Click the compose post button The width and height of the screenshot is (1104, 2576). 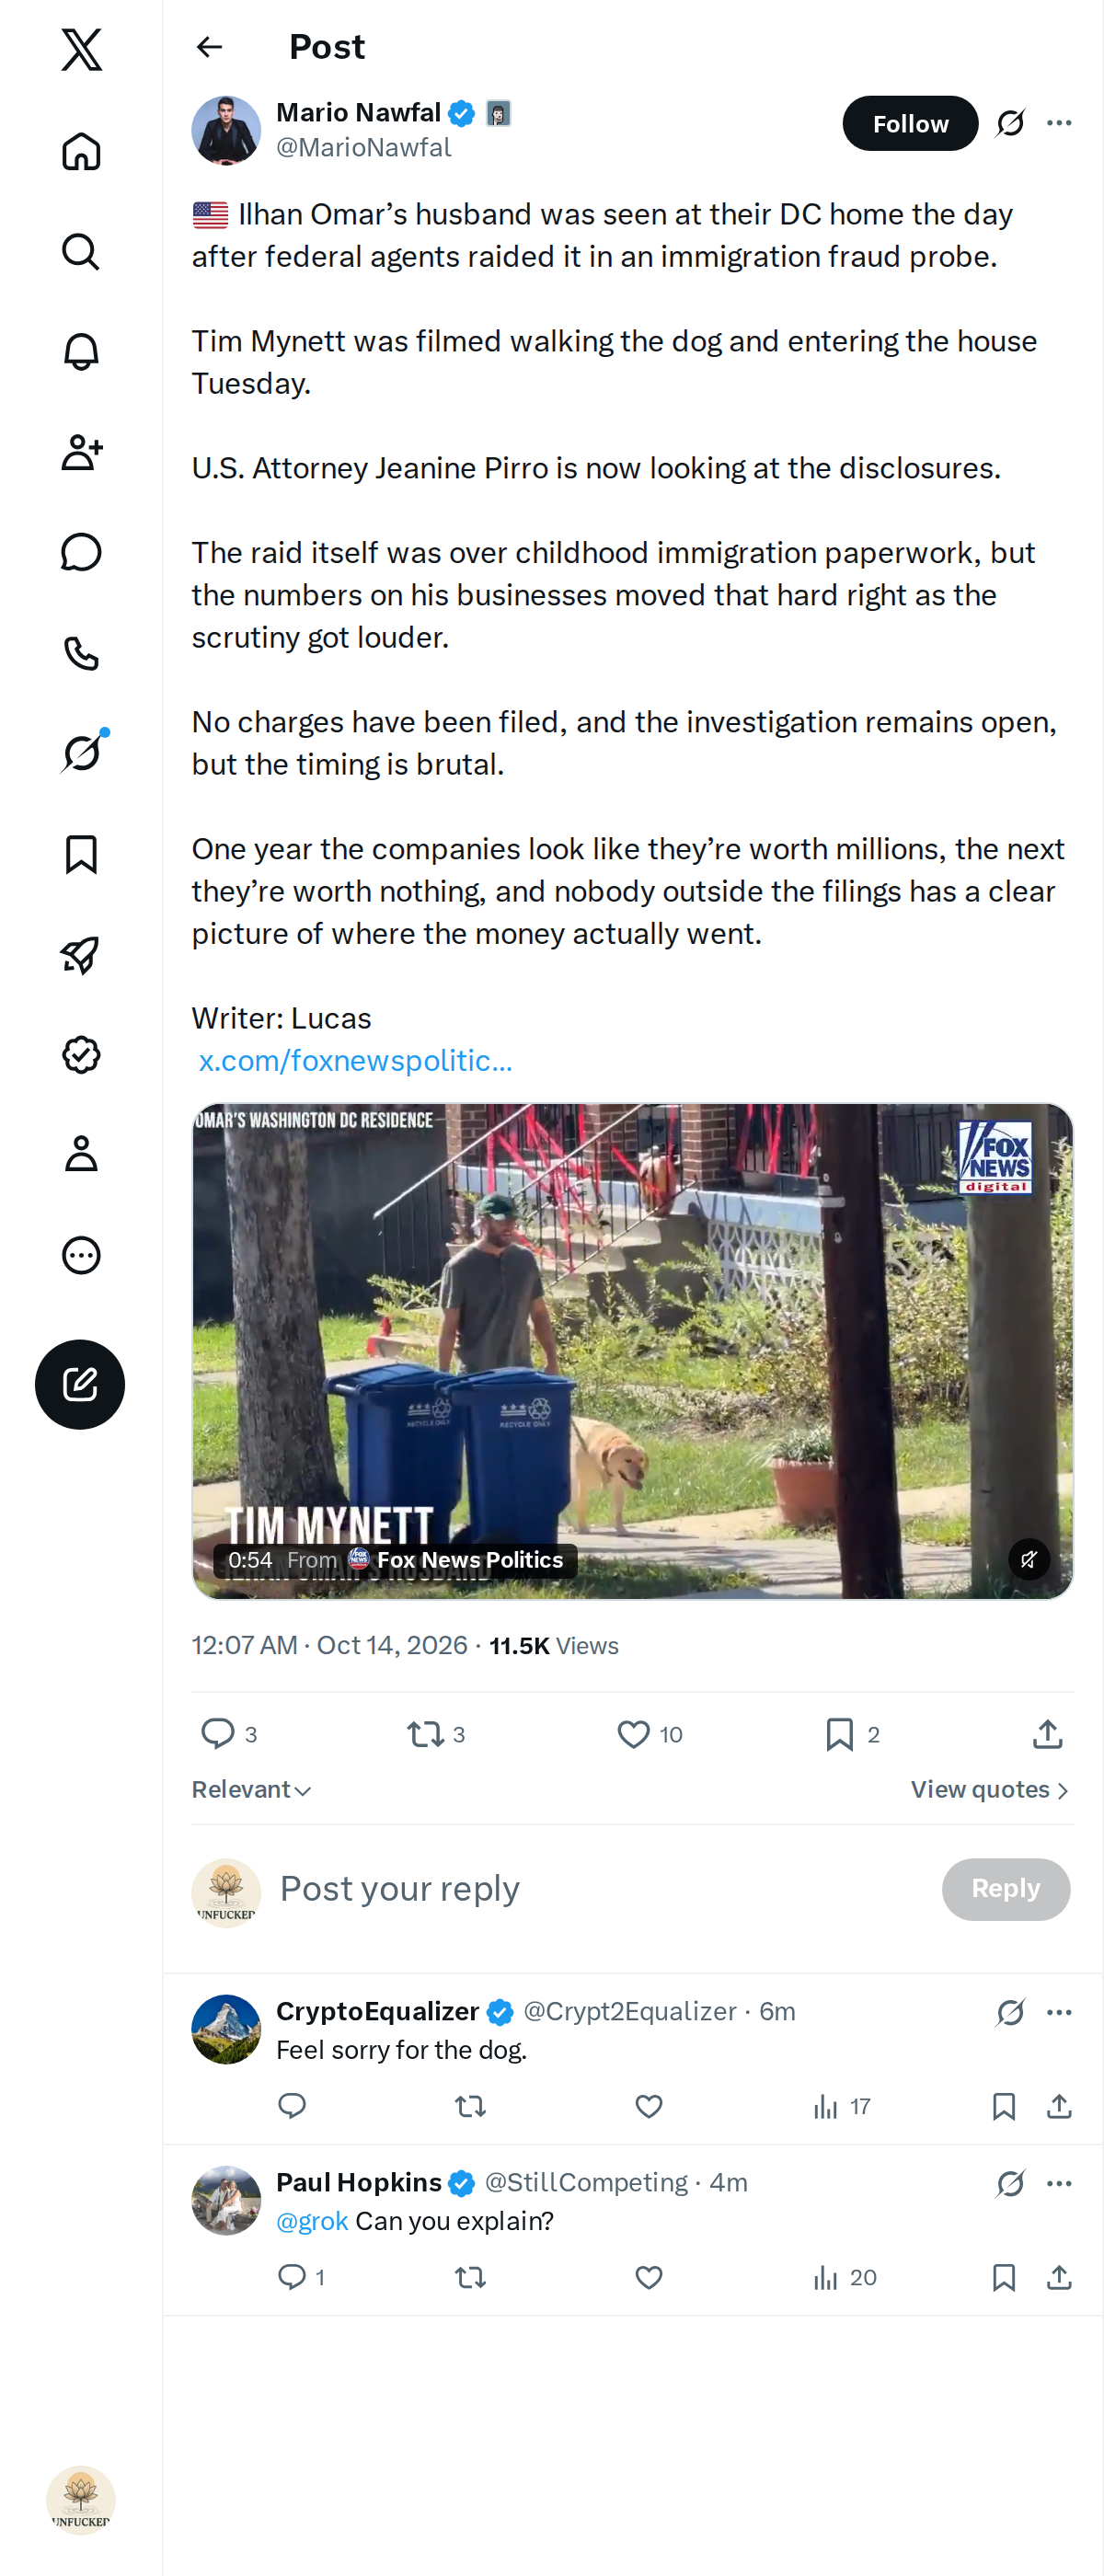click(80, 1384)
